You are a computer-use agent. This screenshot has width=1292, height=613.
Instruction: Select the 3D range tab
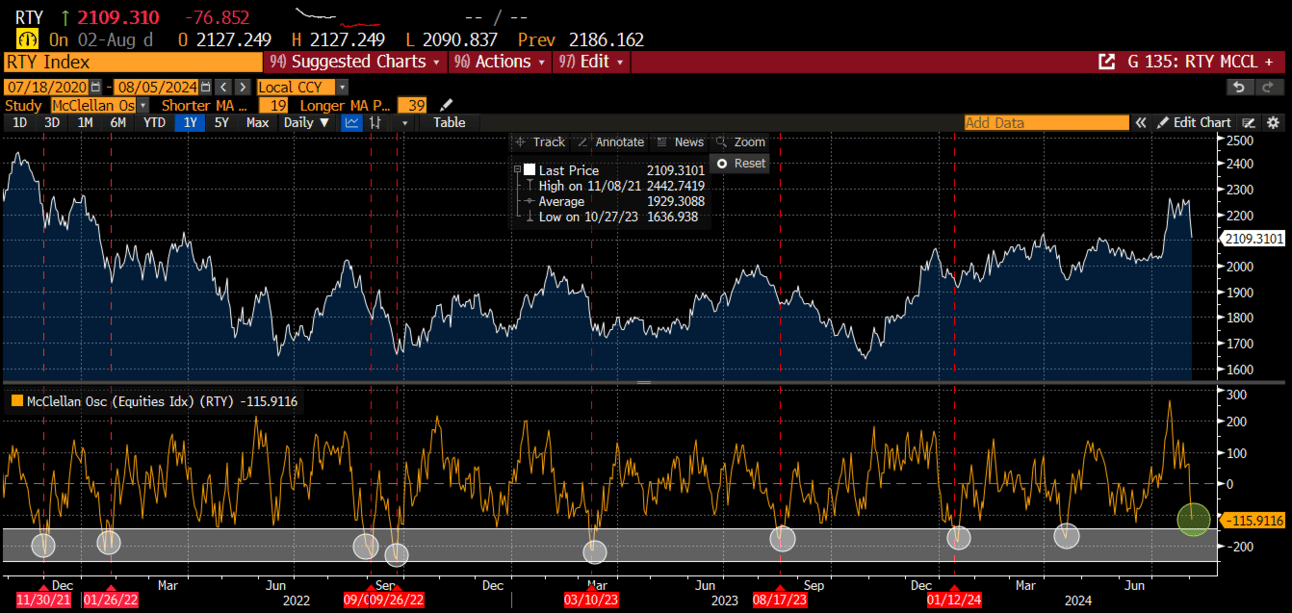point(52,122)
